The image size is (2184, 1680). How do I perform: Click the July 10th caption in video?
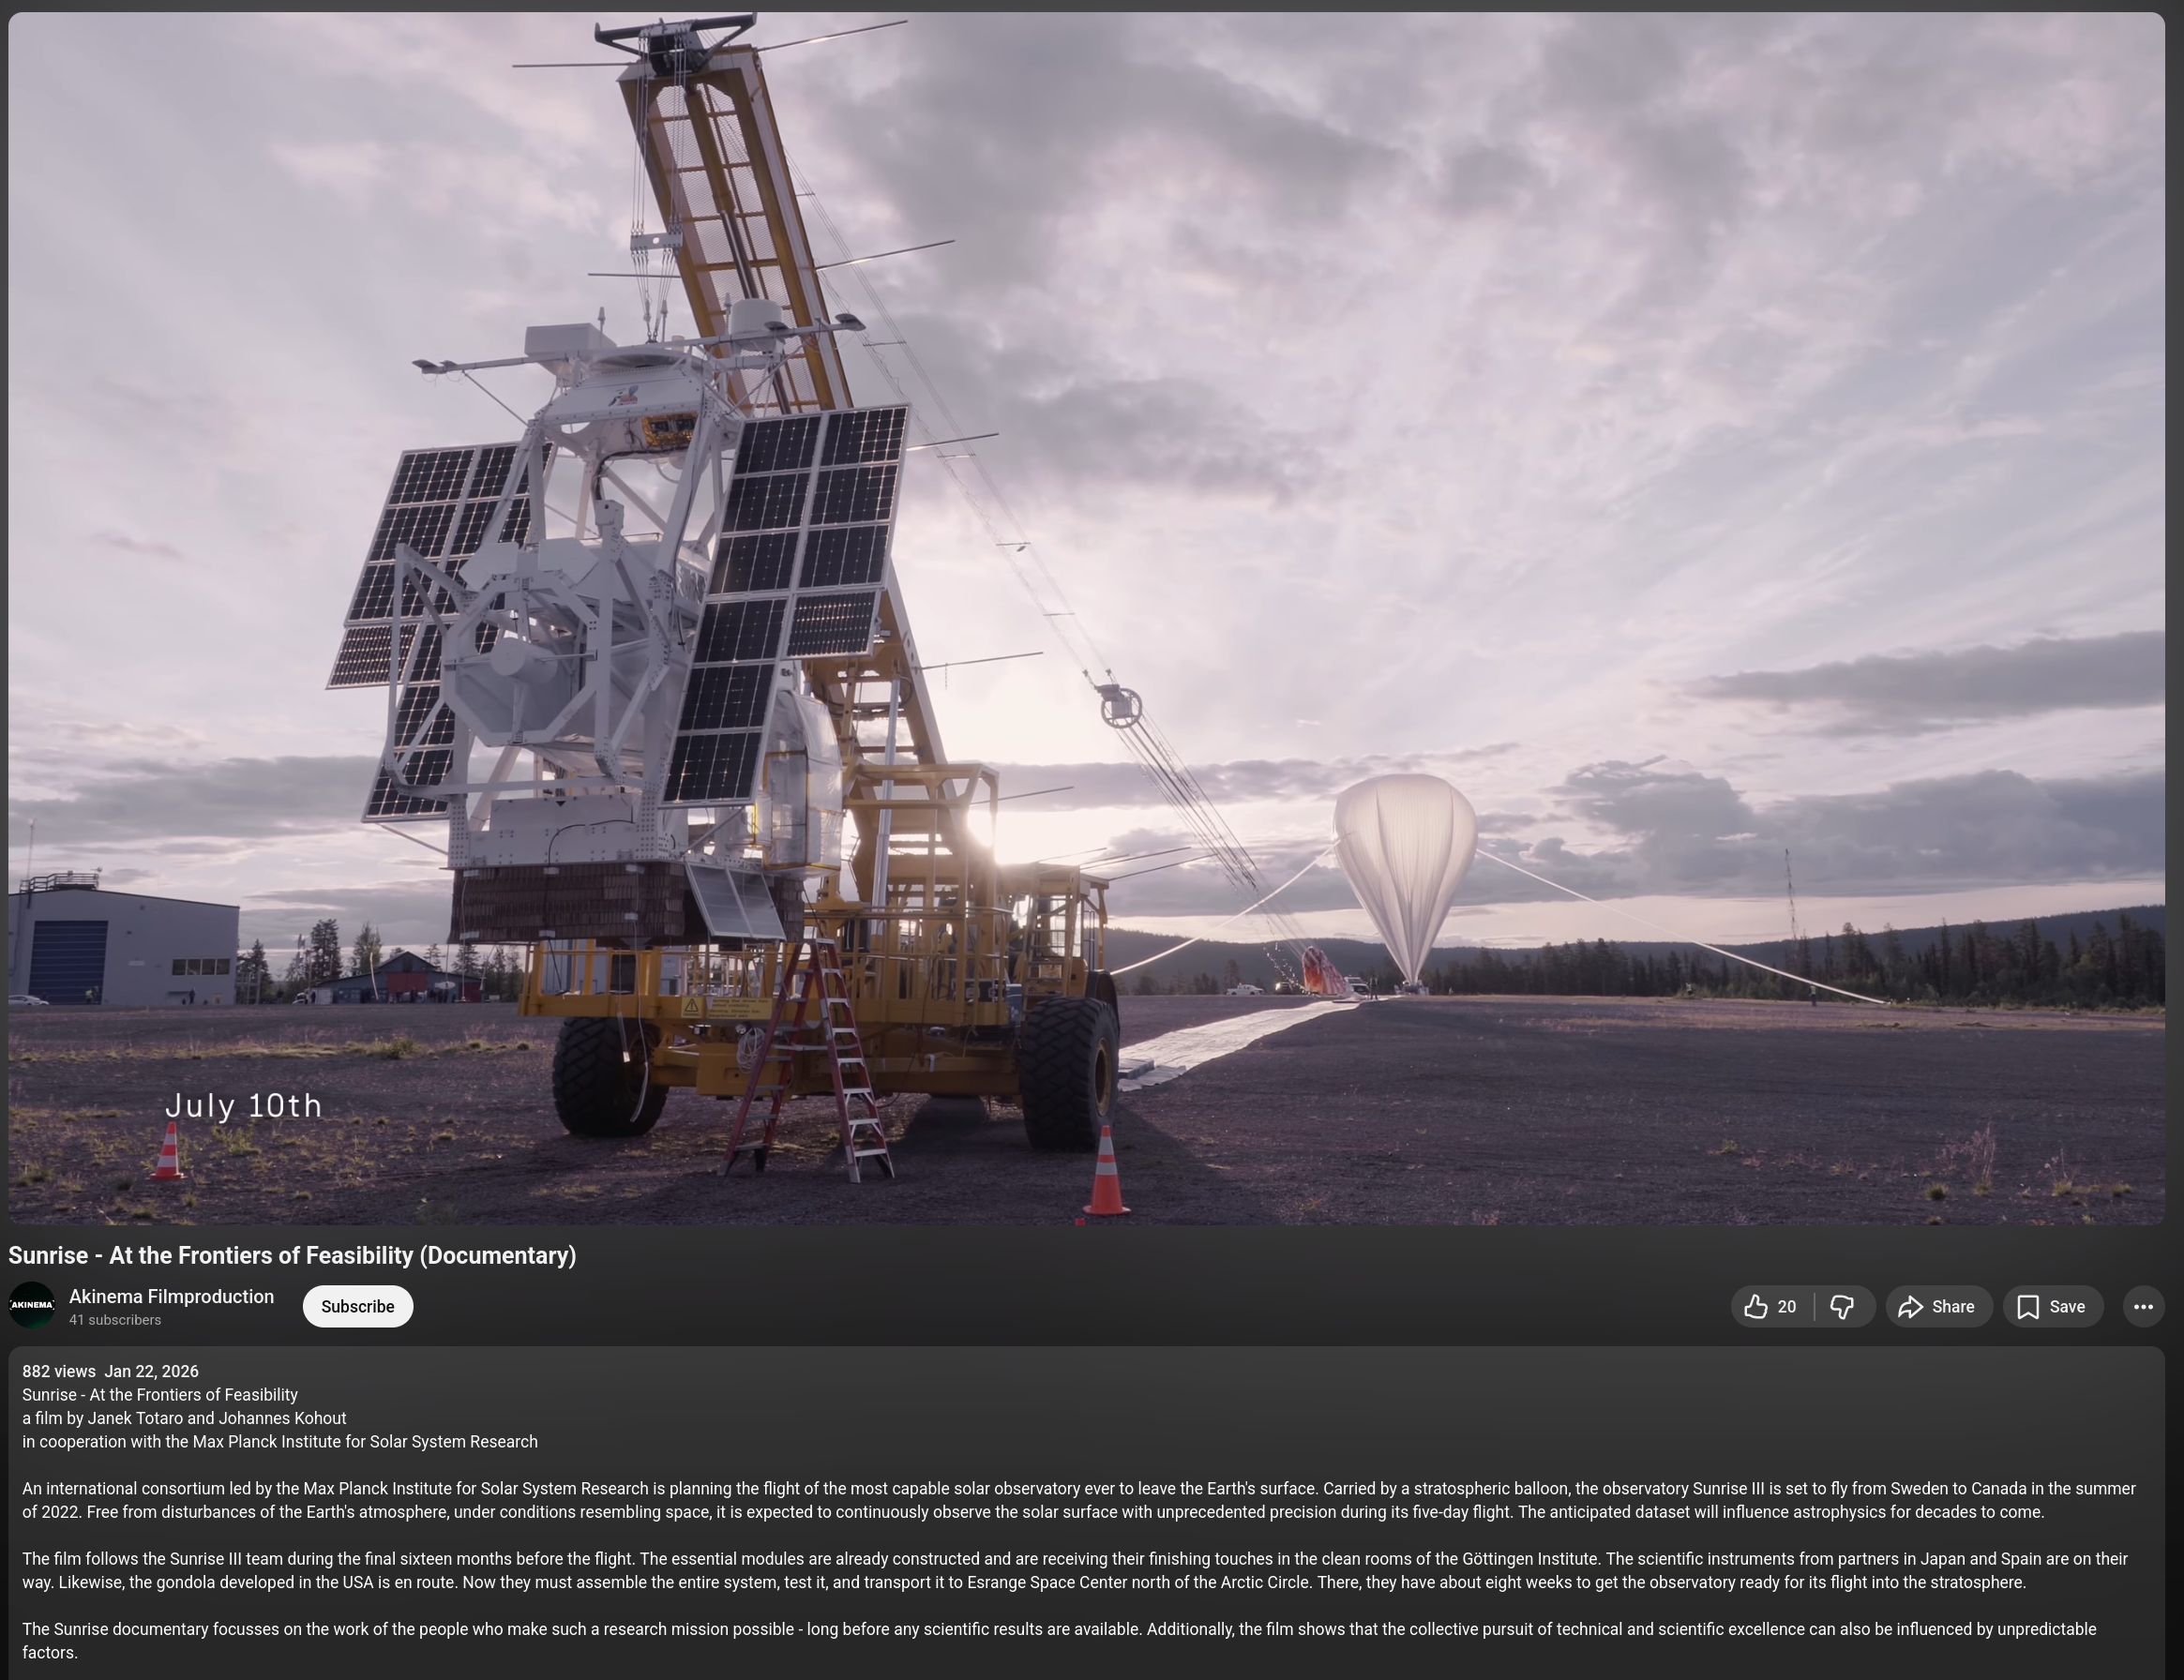(x=244, y=1106)
